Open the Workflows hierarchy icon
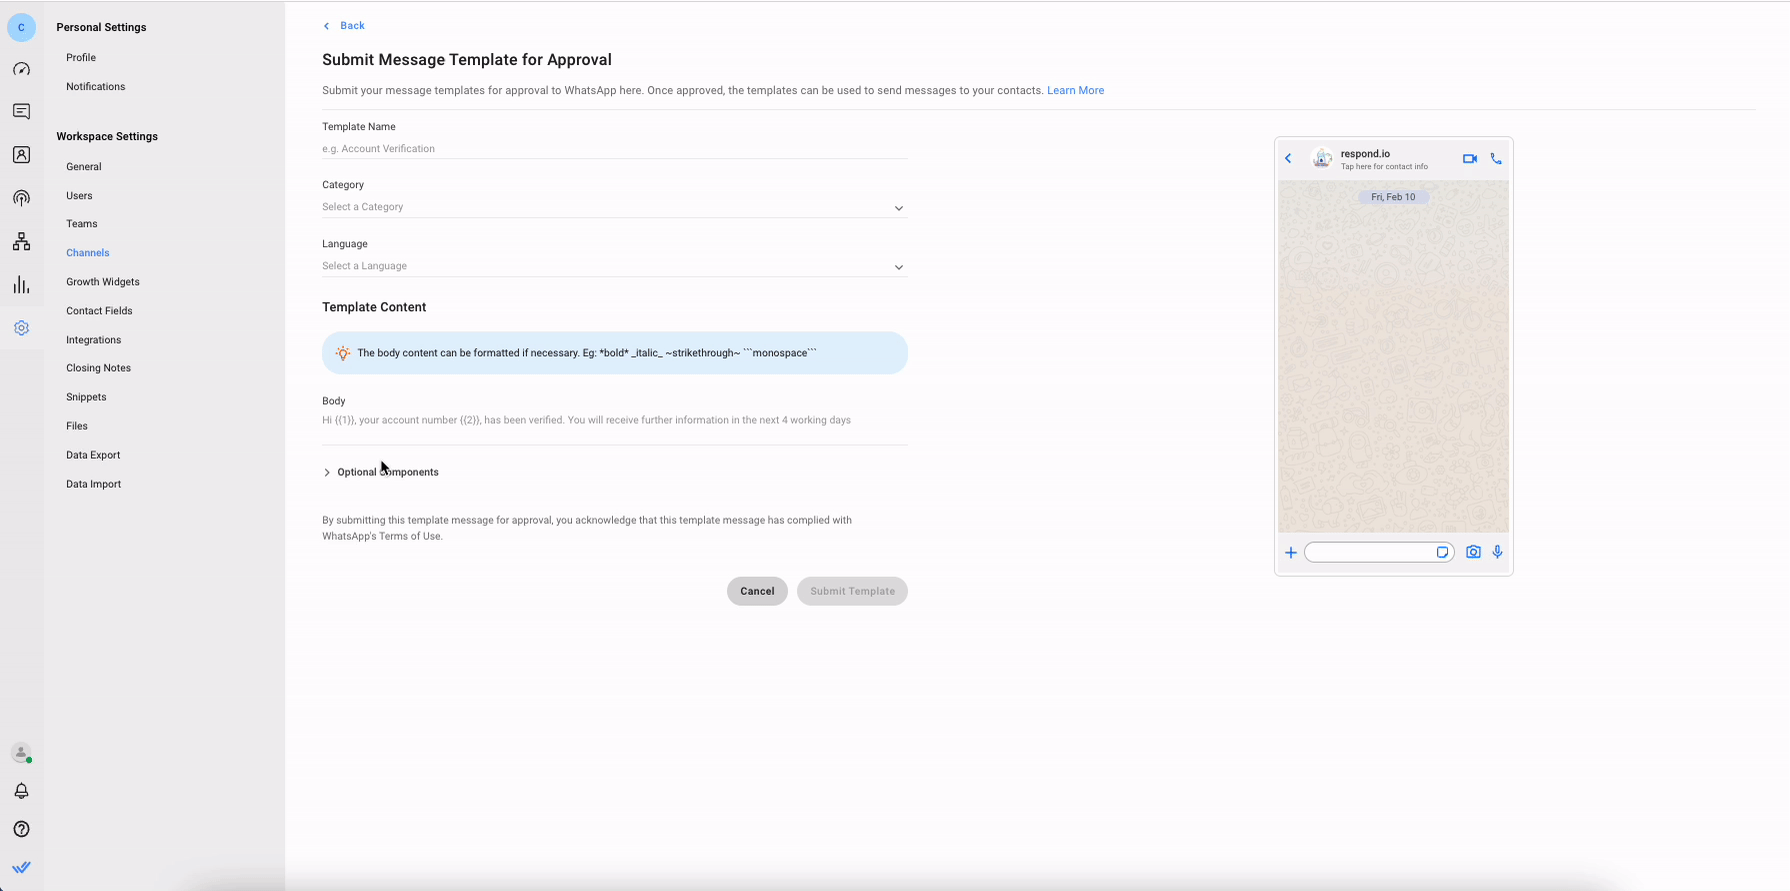The image size is (1790, 891). tap(21, 242)
